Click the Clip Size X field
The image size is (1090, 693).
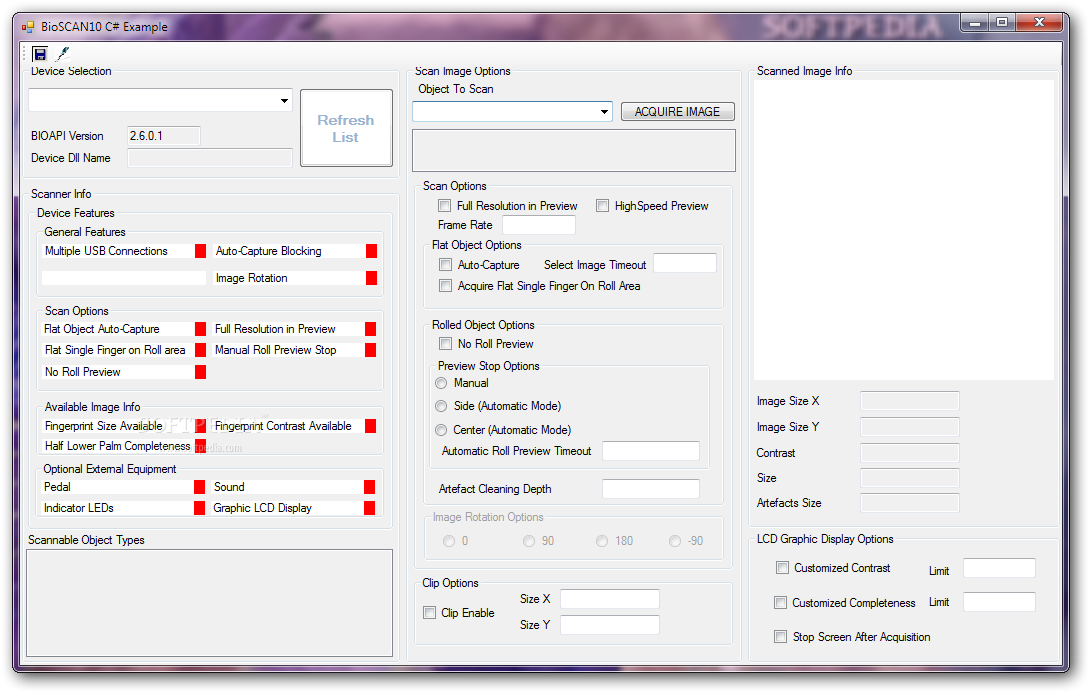point(610,598)
